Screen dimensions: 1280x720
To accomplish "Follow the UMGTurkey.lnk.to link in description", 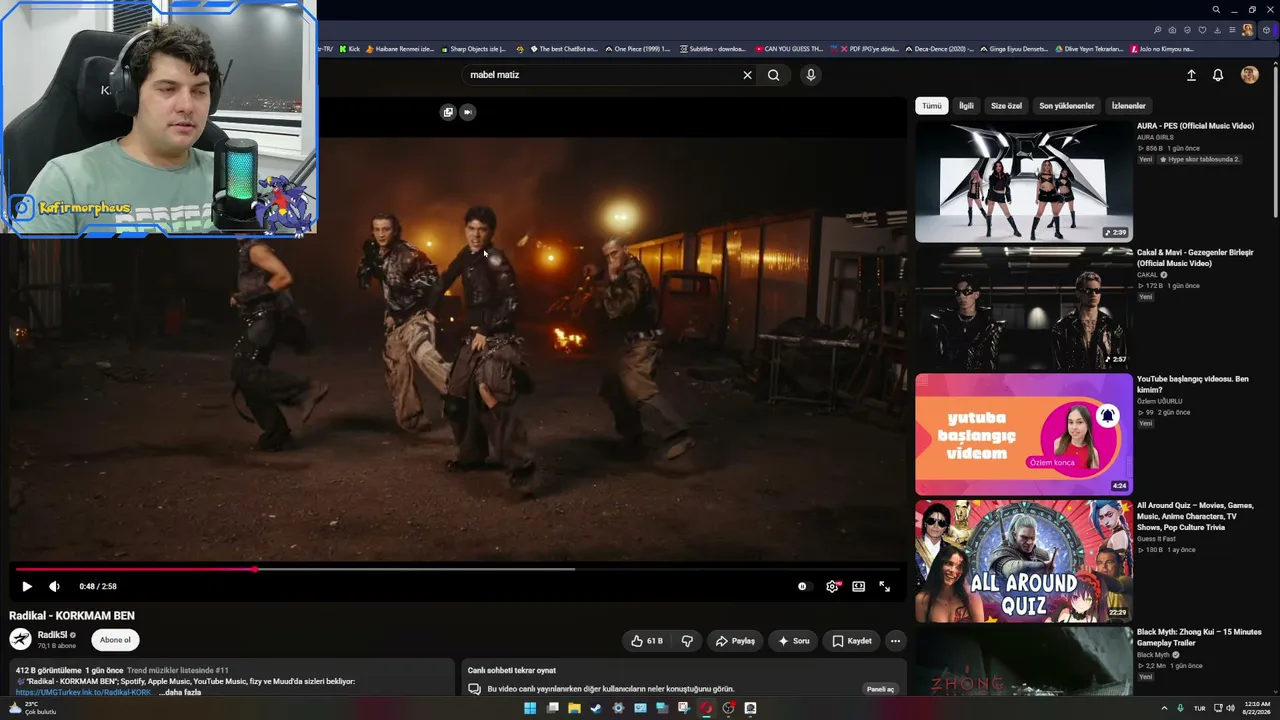I will click(x=84, y=692).
